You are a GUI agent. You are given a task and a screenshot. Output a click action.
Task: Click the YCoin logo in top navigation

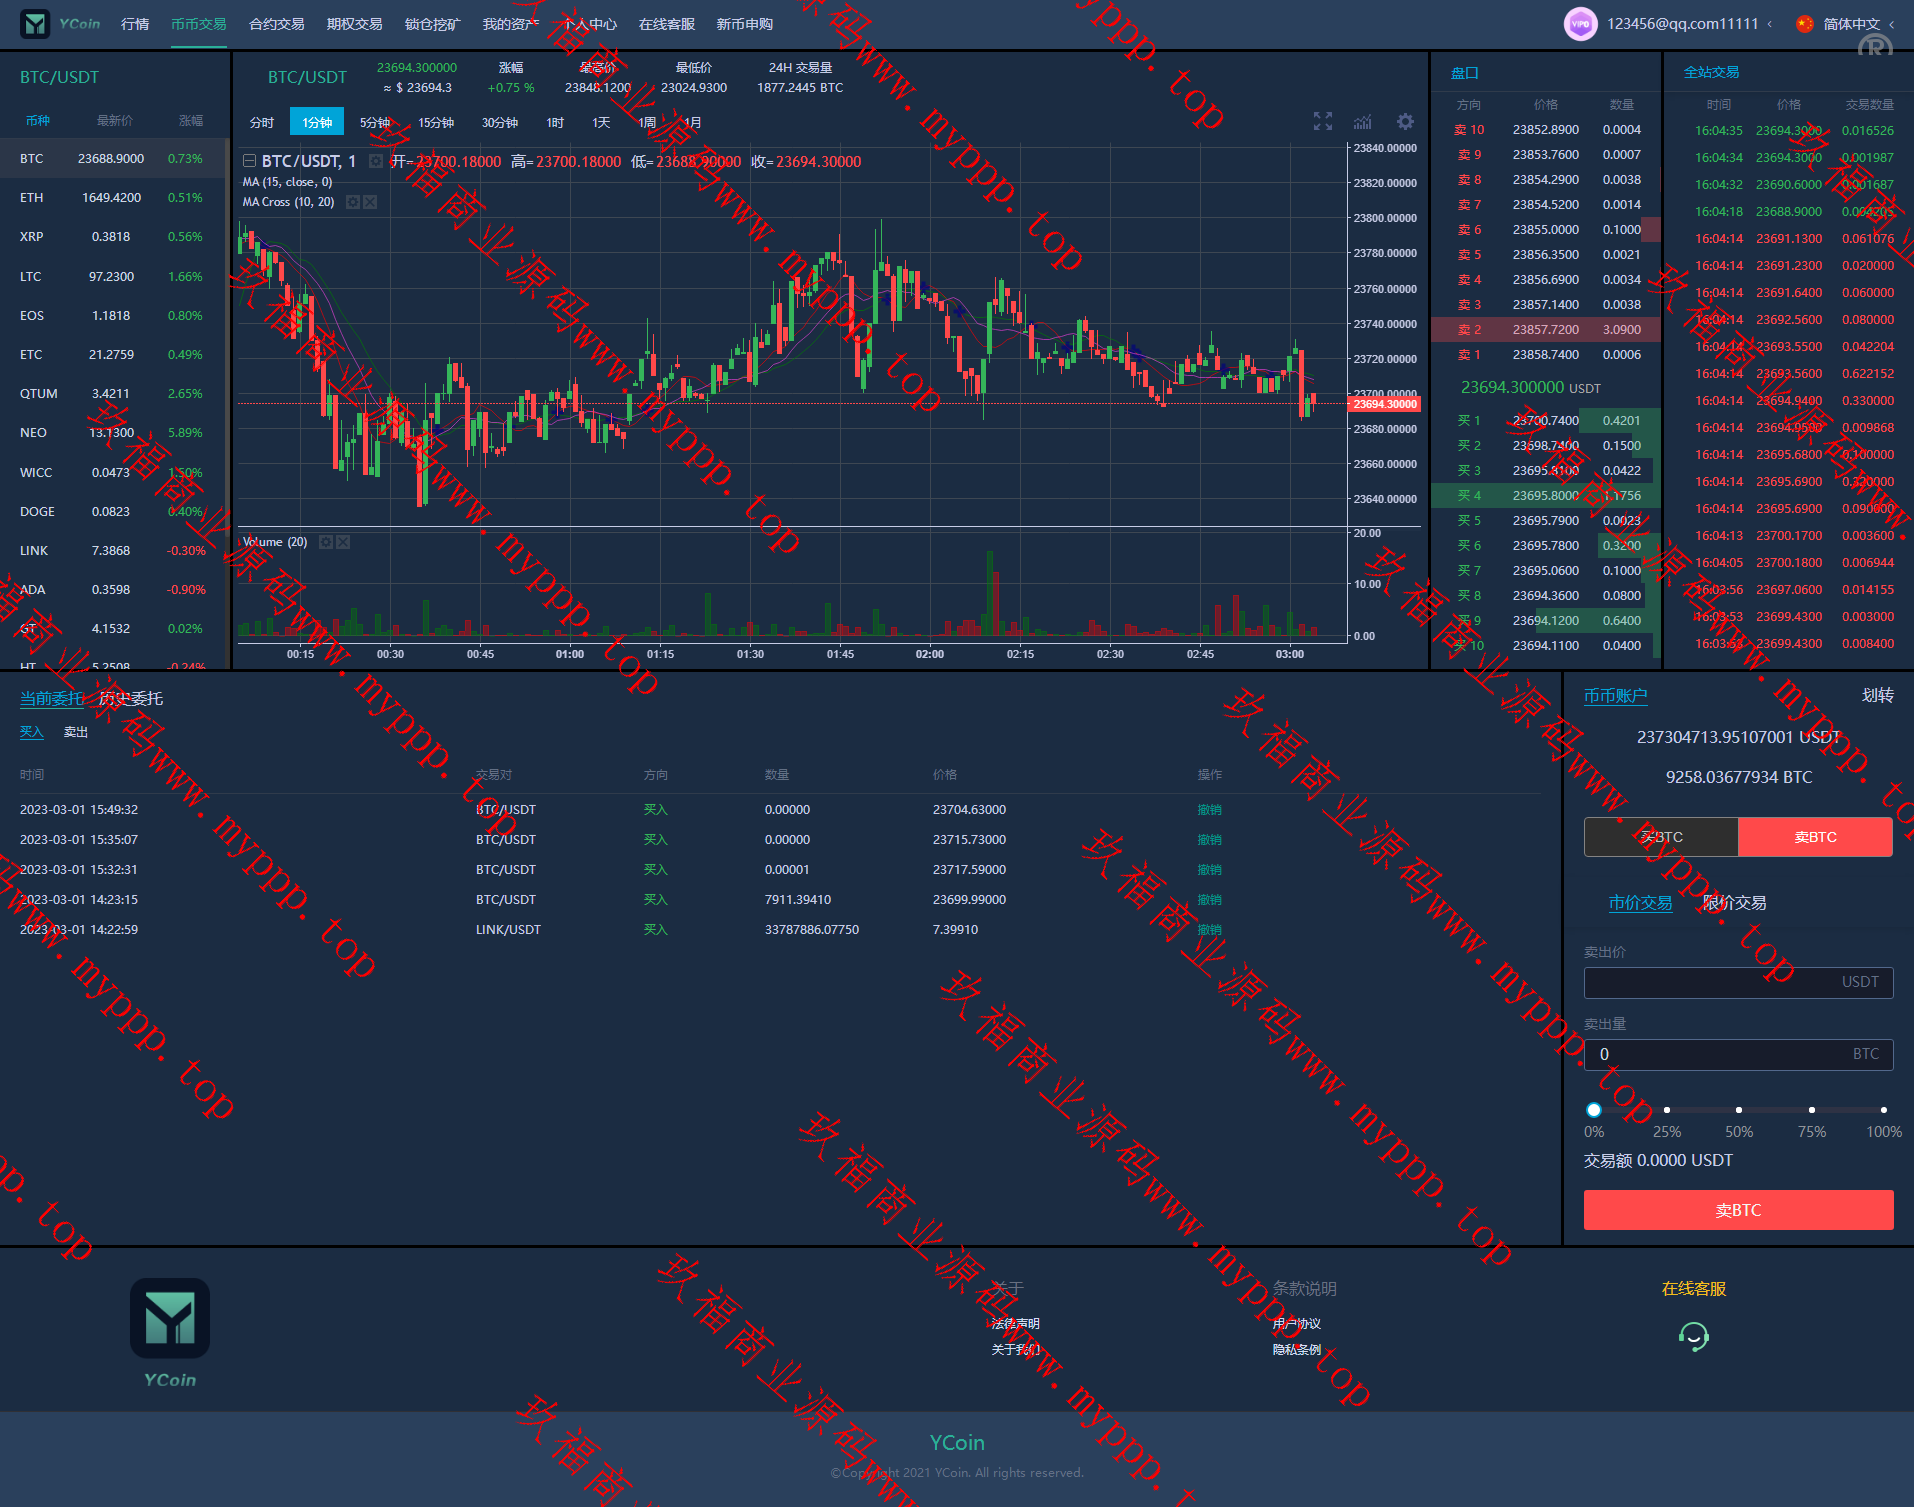[62, 24]
